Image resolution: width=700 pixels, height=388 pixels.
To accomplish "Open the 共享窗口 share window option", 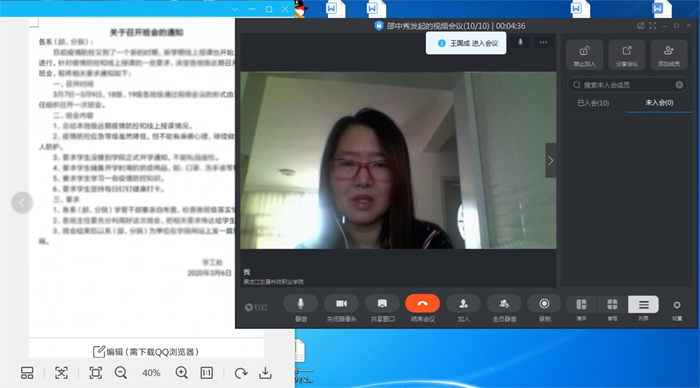I will coord(382,304).
